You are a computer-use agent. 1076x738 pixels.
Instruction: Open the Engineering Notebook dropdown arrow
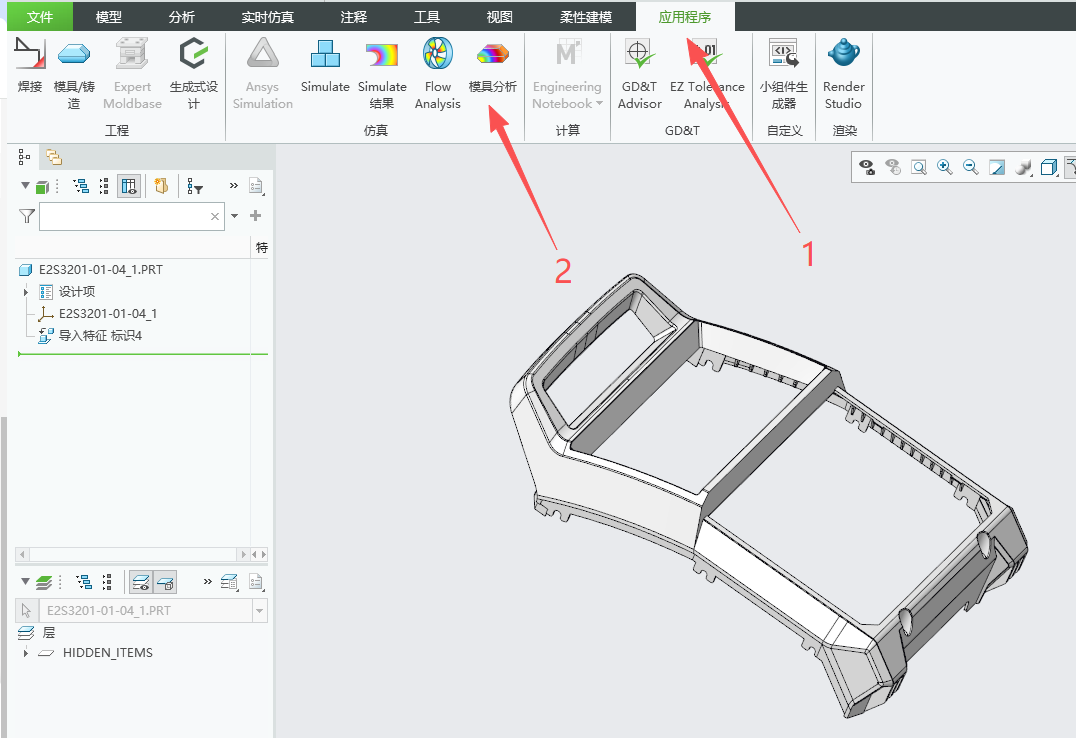tap(599, 104)
